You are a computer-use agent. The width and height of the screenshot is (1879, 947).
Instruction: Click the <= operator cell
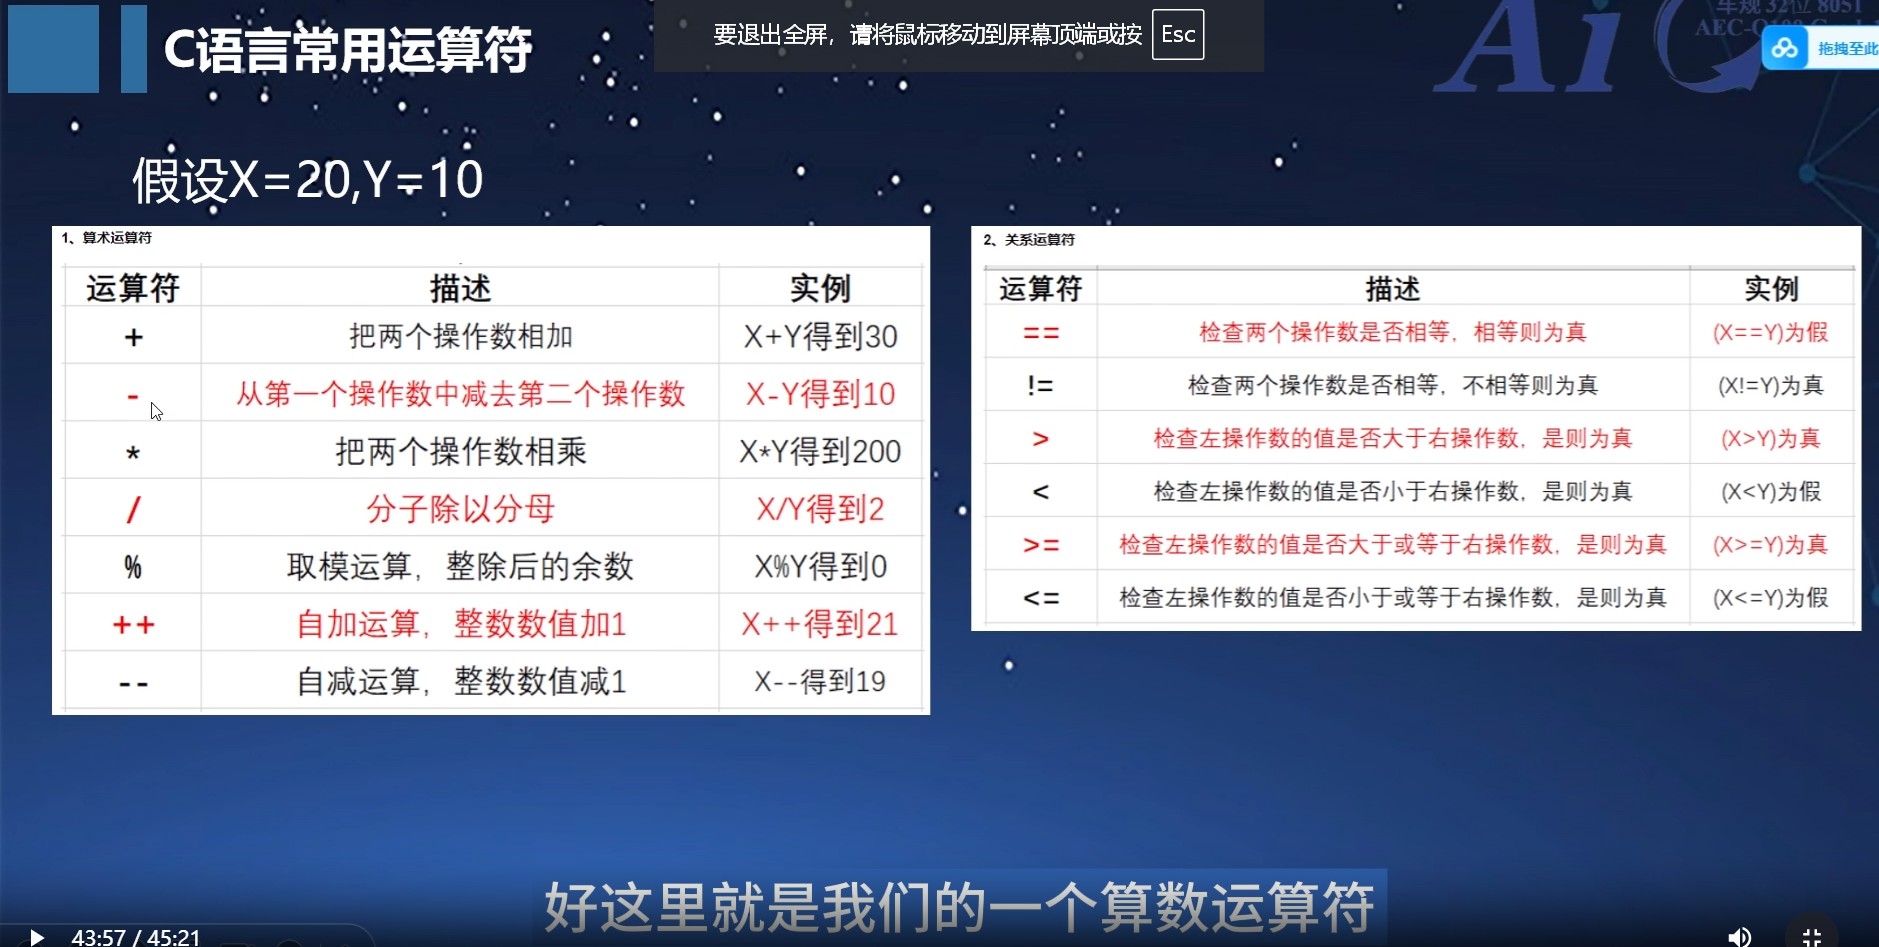(1040, 598)
